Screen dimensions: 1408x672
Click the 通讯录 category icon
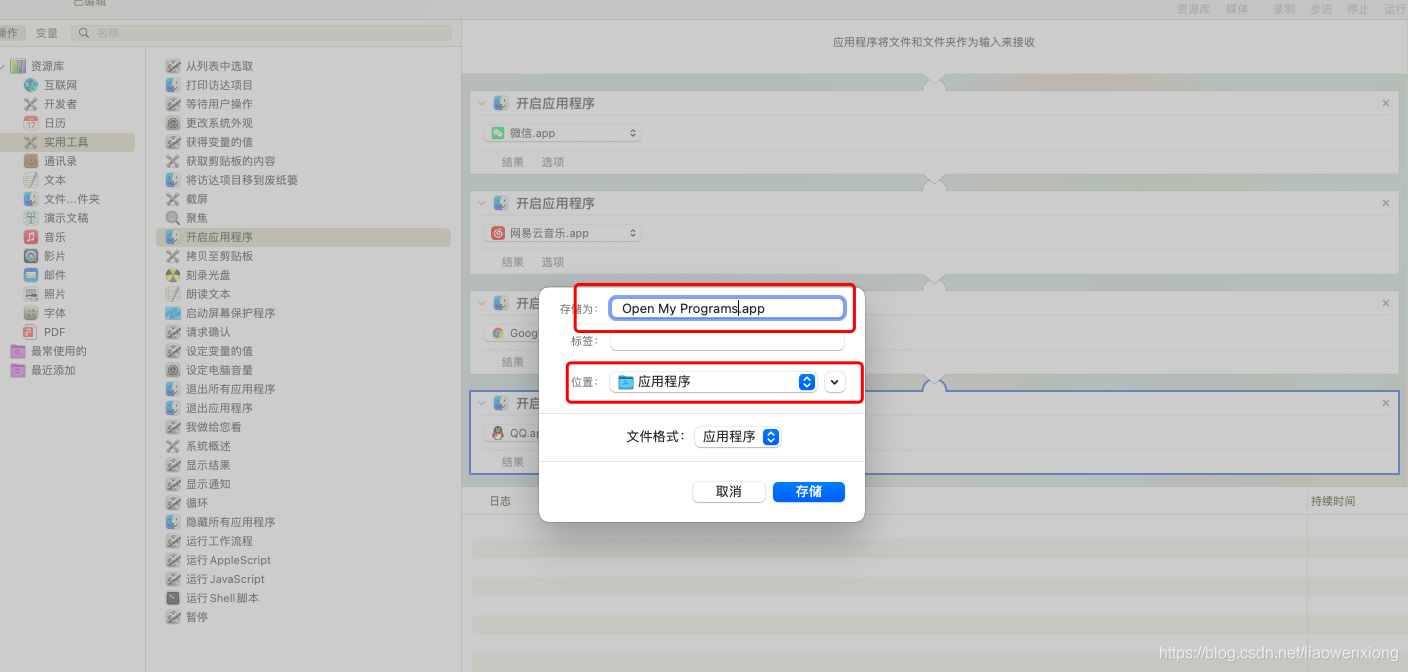point(31,161)
